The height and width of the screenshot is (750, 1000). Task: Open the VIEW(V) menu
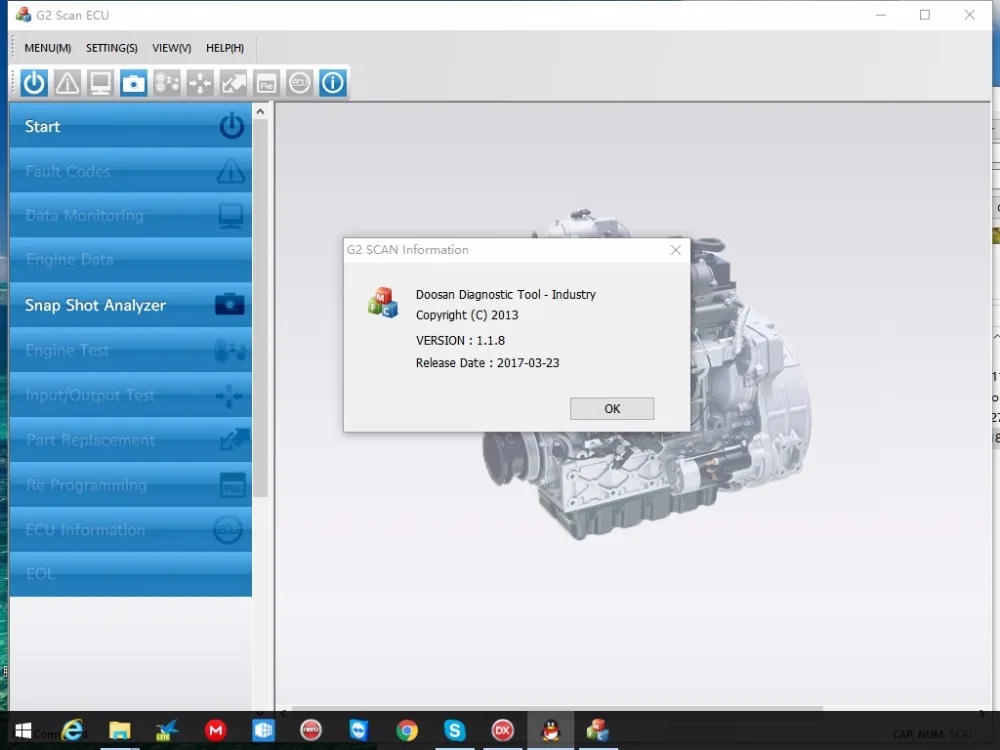coord(170,47)
